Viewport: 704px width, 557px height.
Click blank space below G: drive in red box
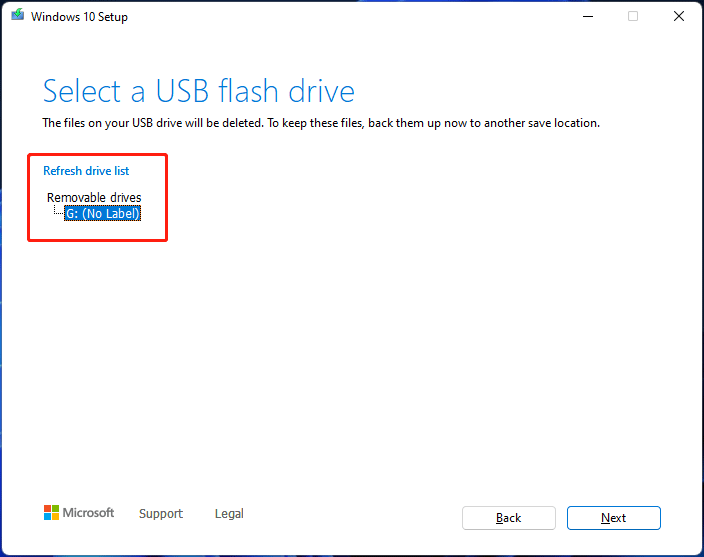(97, 230)
